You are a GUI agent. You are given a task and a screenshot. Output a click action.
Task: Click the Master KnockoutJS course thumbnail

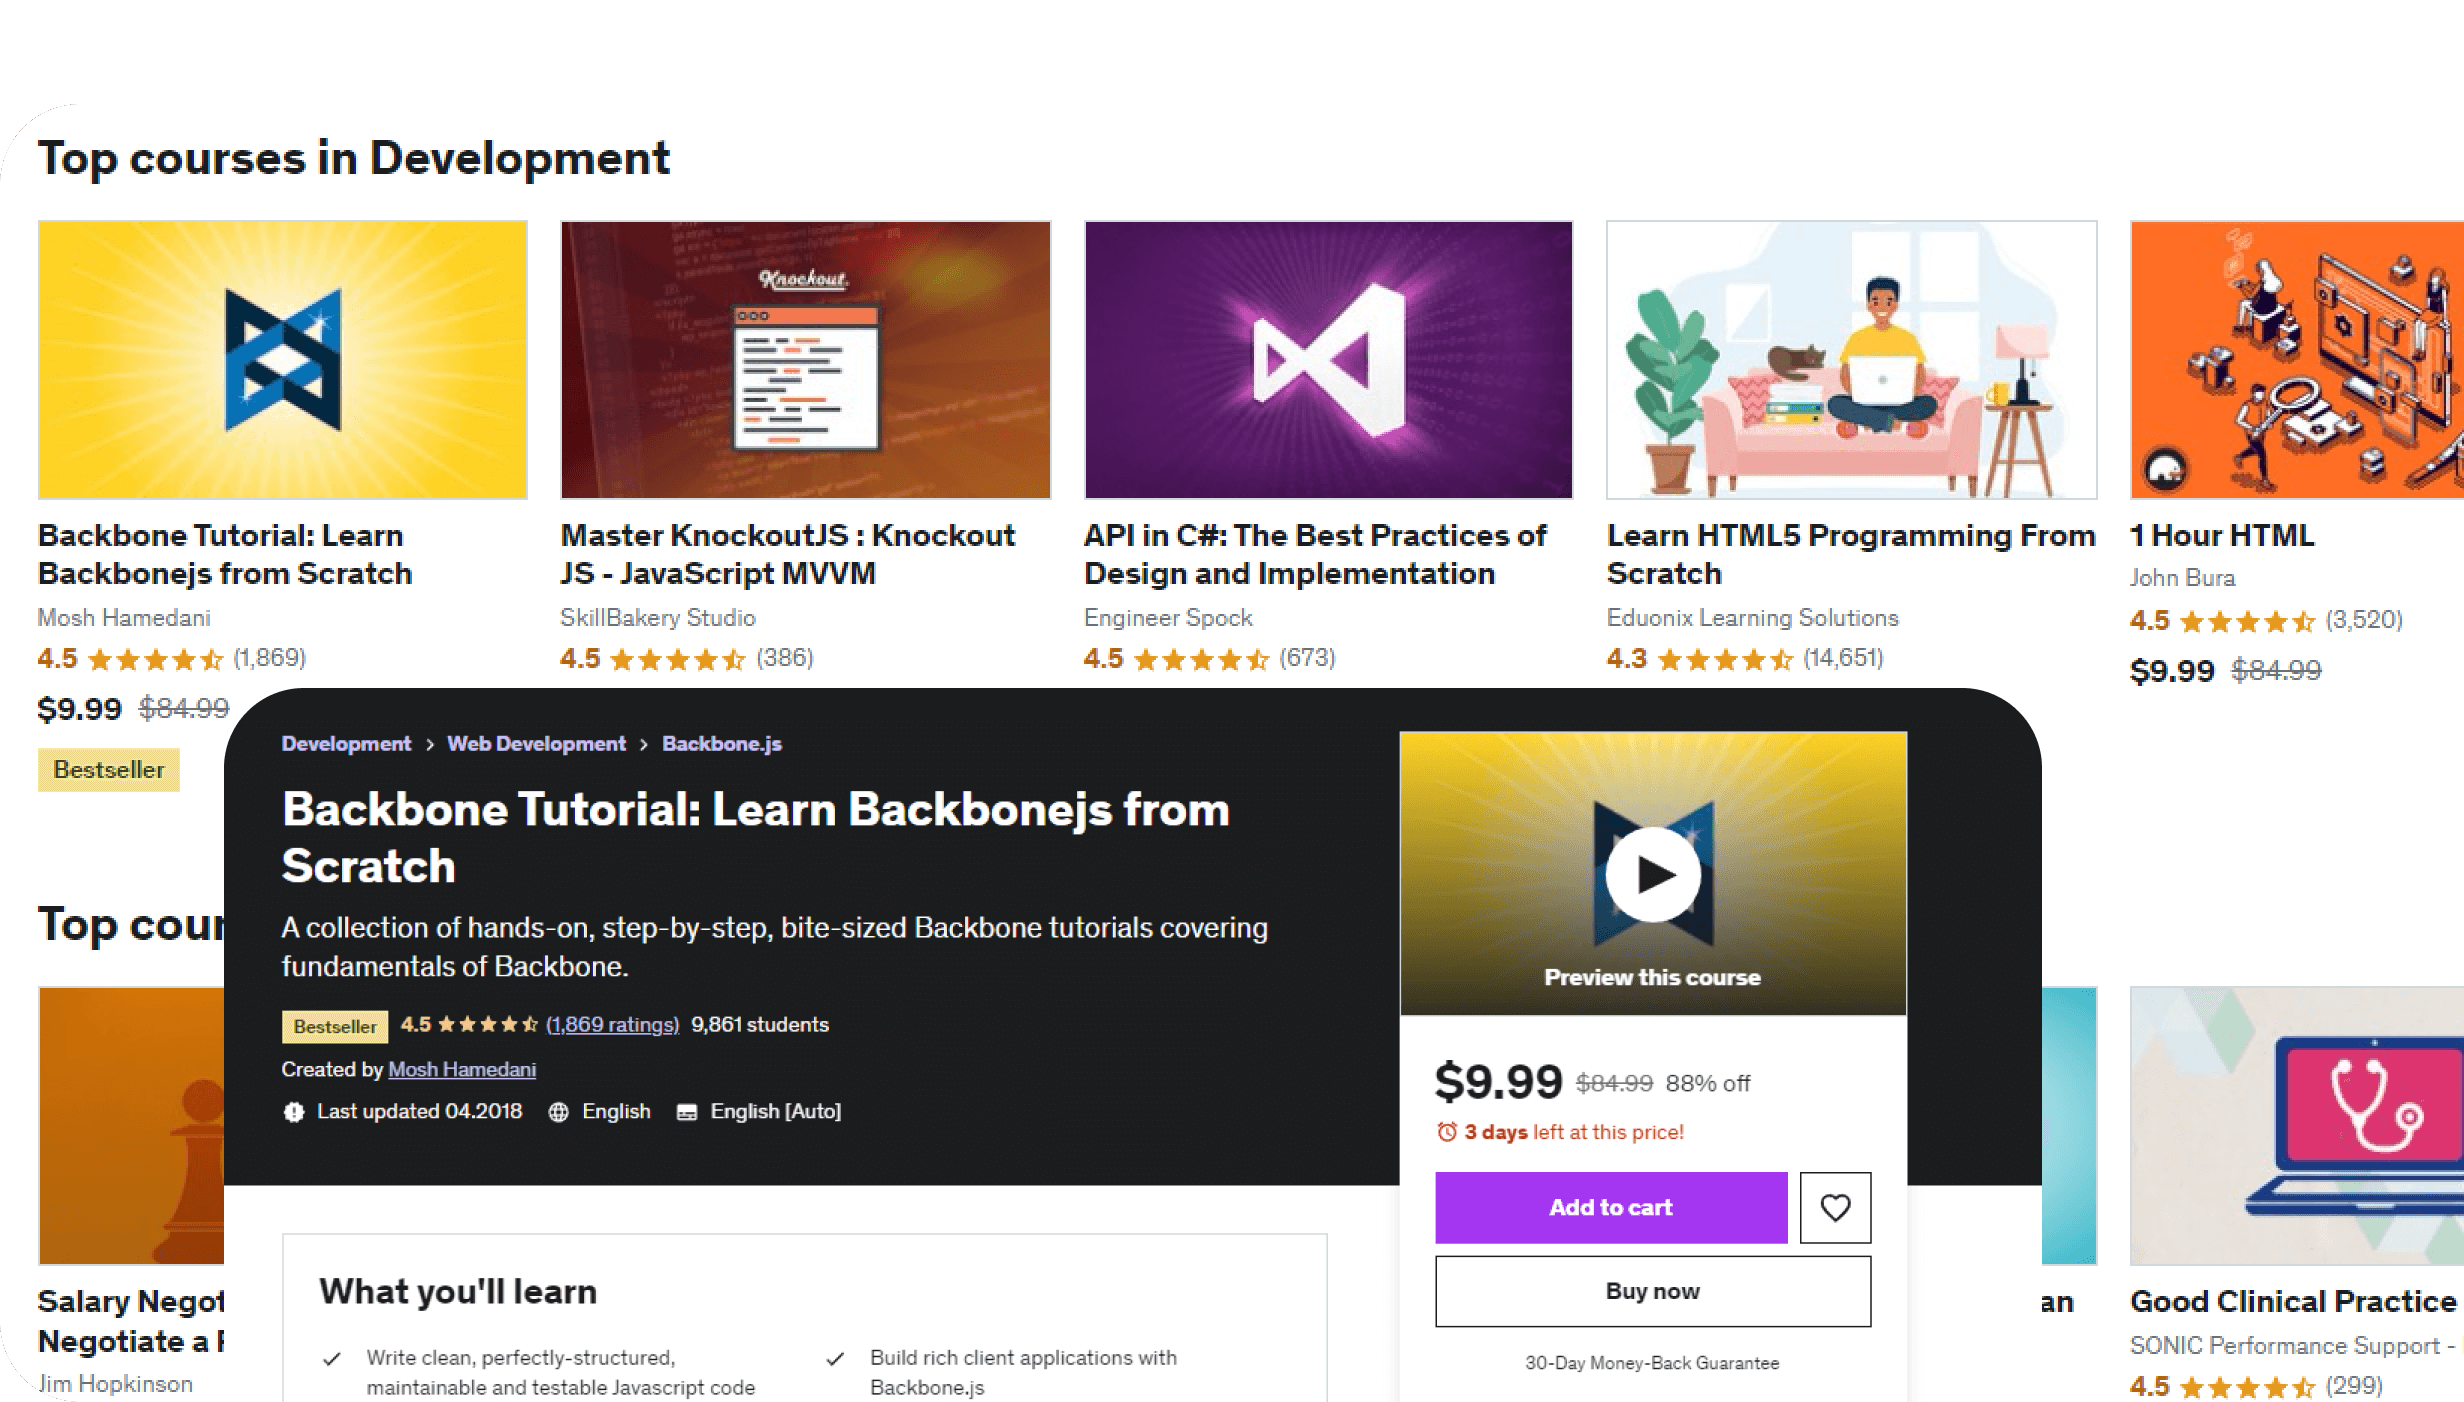(805, 360)
